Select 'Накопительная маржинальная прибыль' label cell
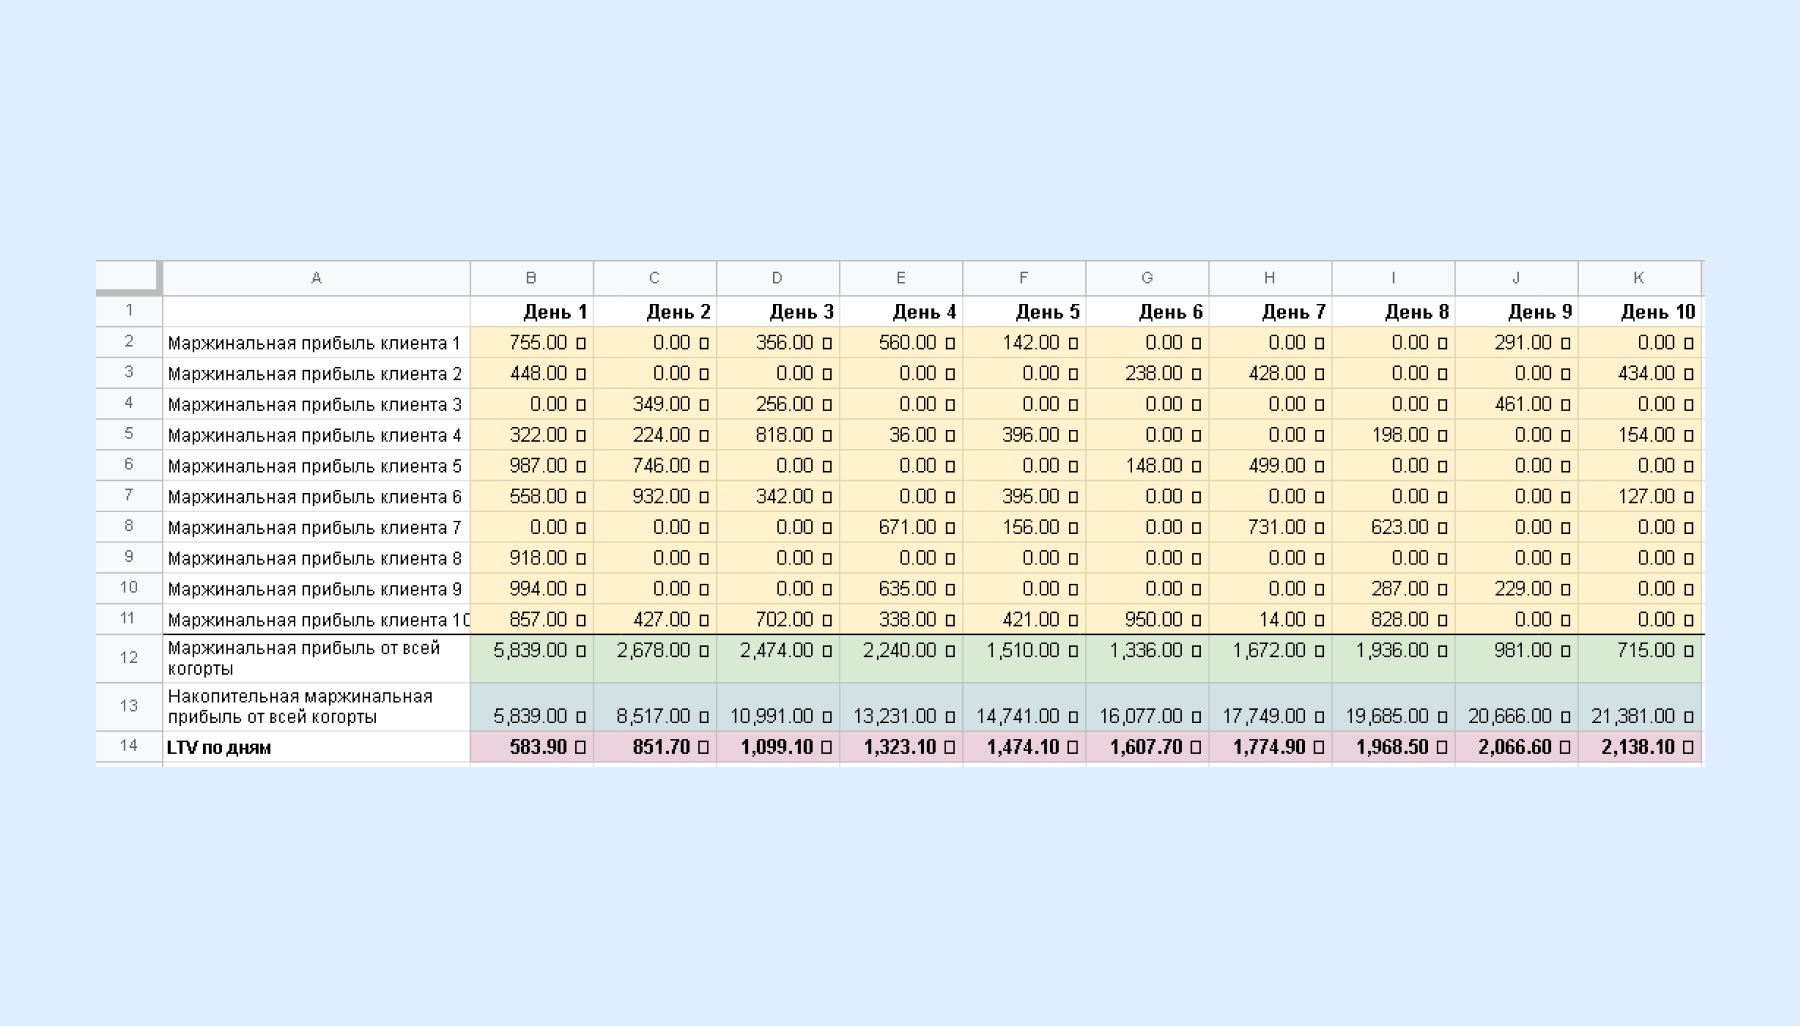Viewport: 1800px width, 1026px height. [x=316, y=707]
